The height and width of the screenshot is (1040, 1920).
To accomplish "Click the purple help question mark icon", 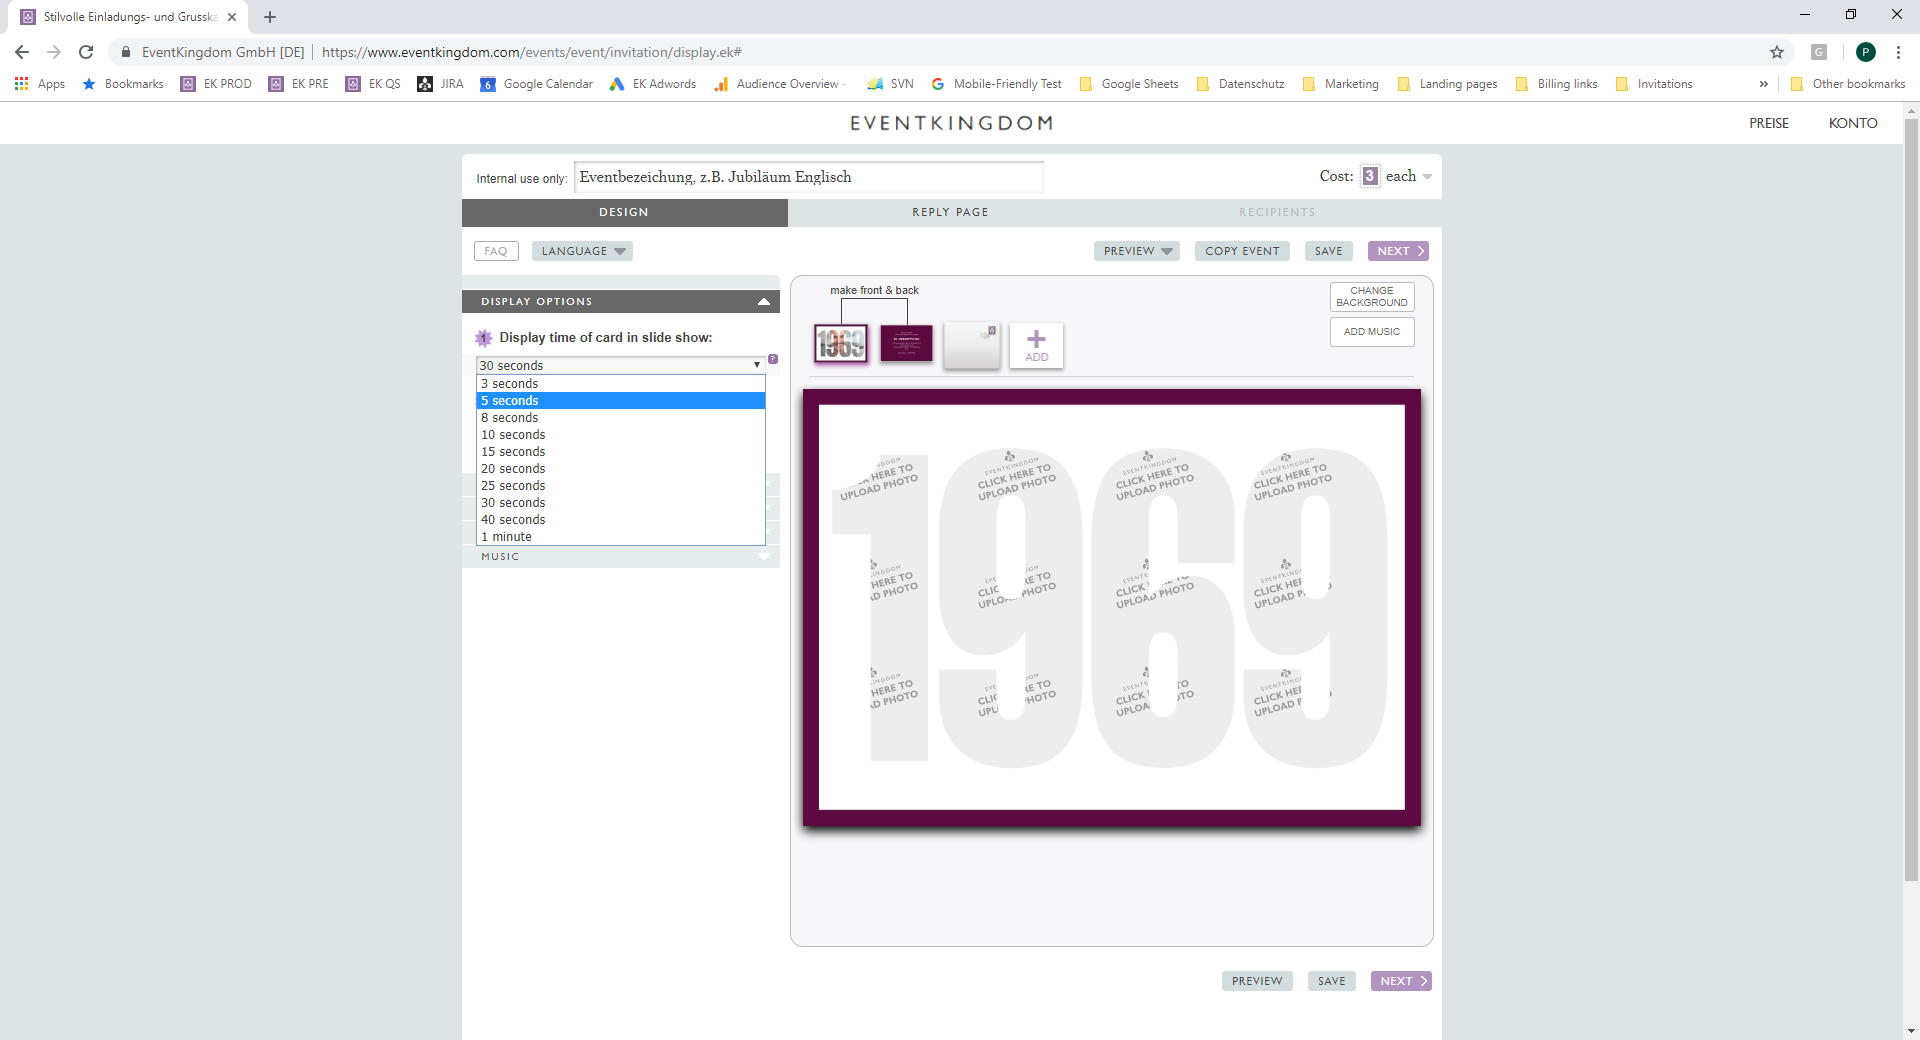I will click(x=773, y=359).
